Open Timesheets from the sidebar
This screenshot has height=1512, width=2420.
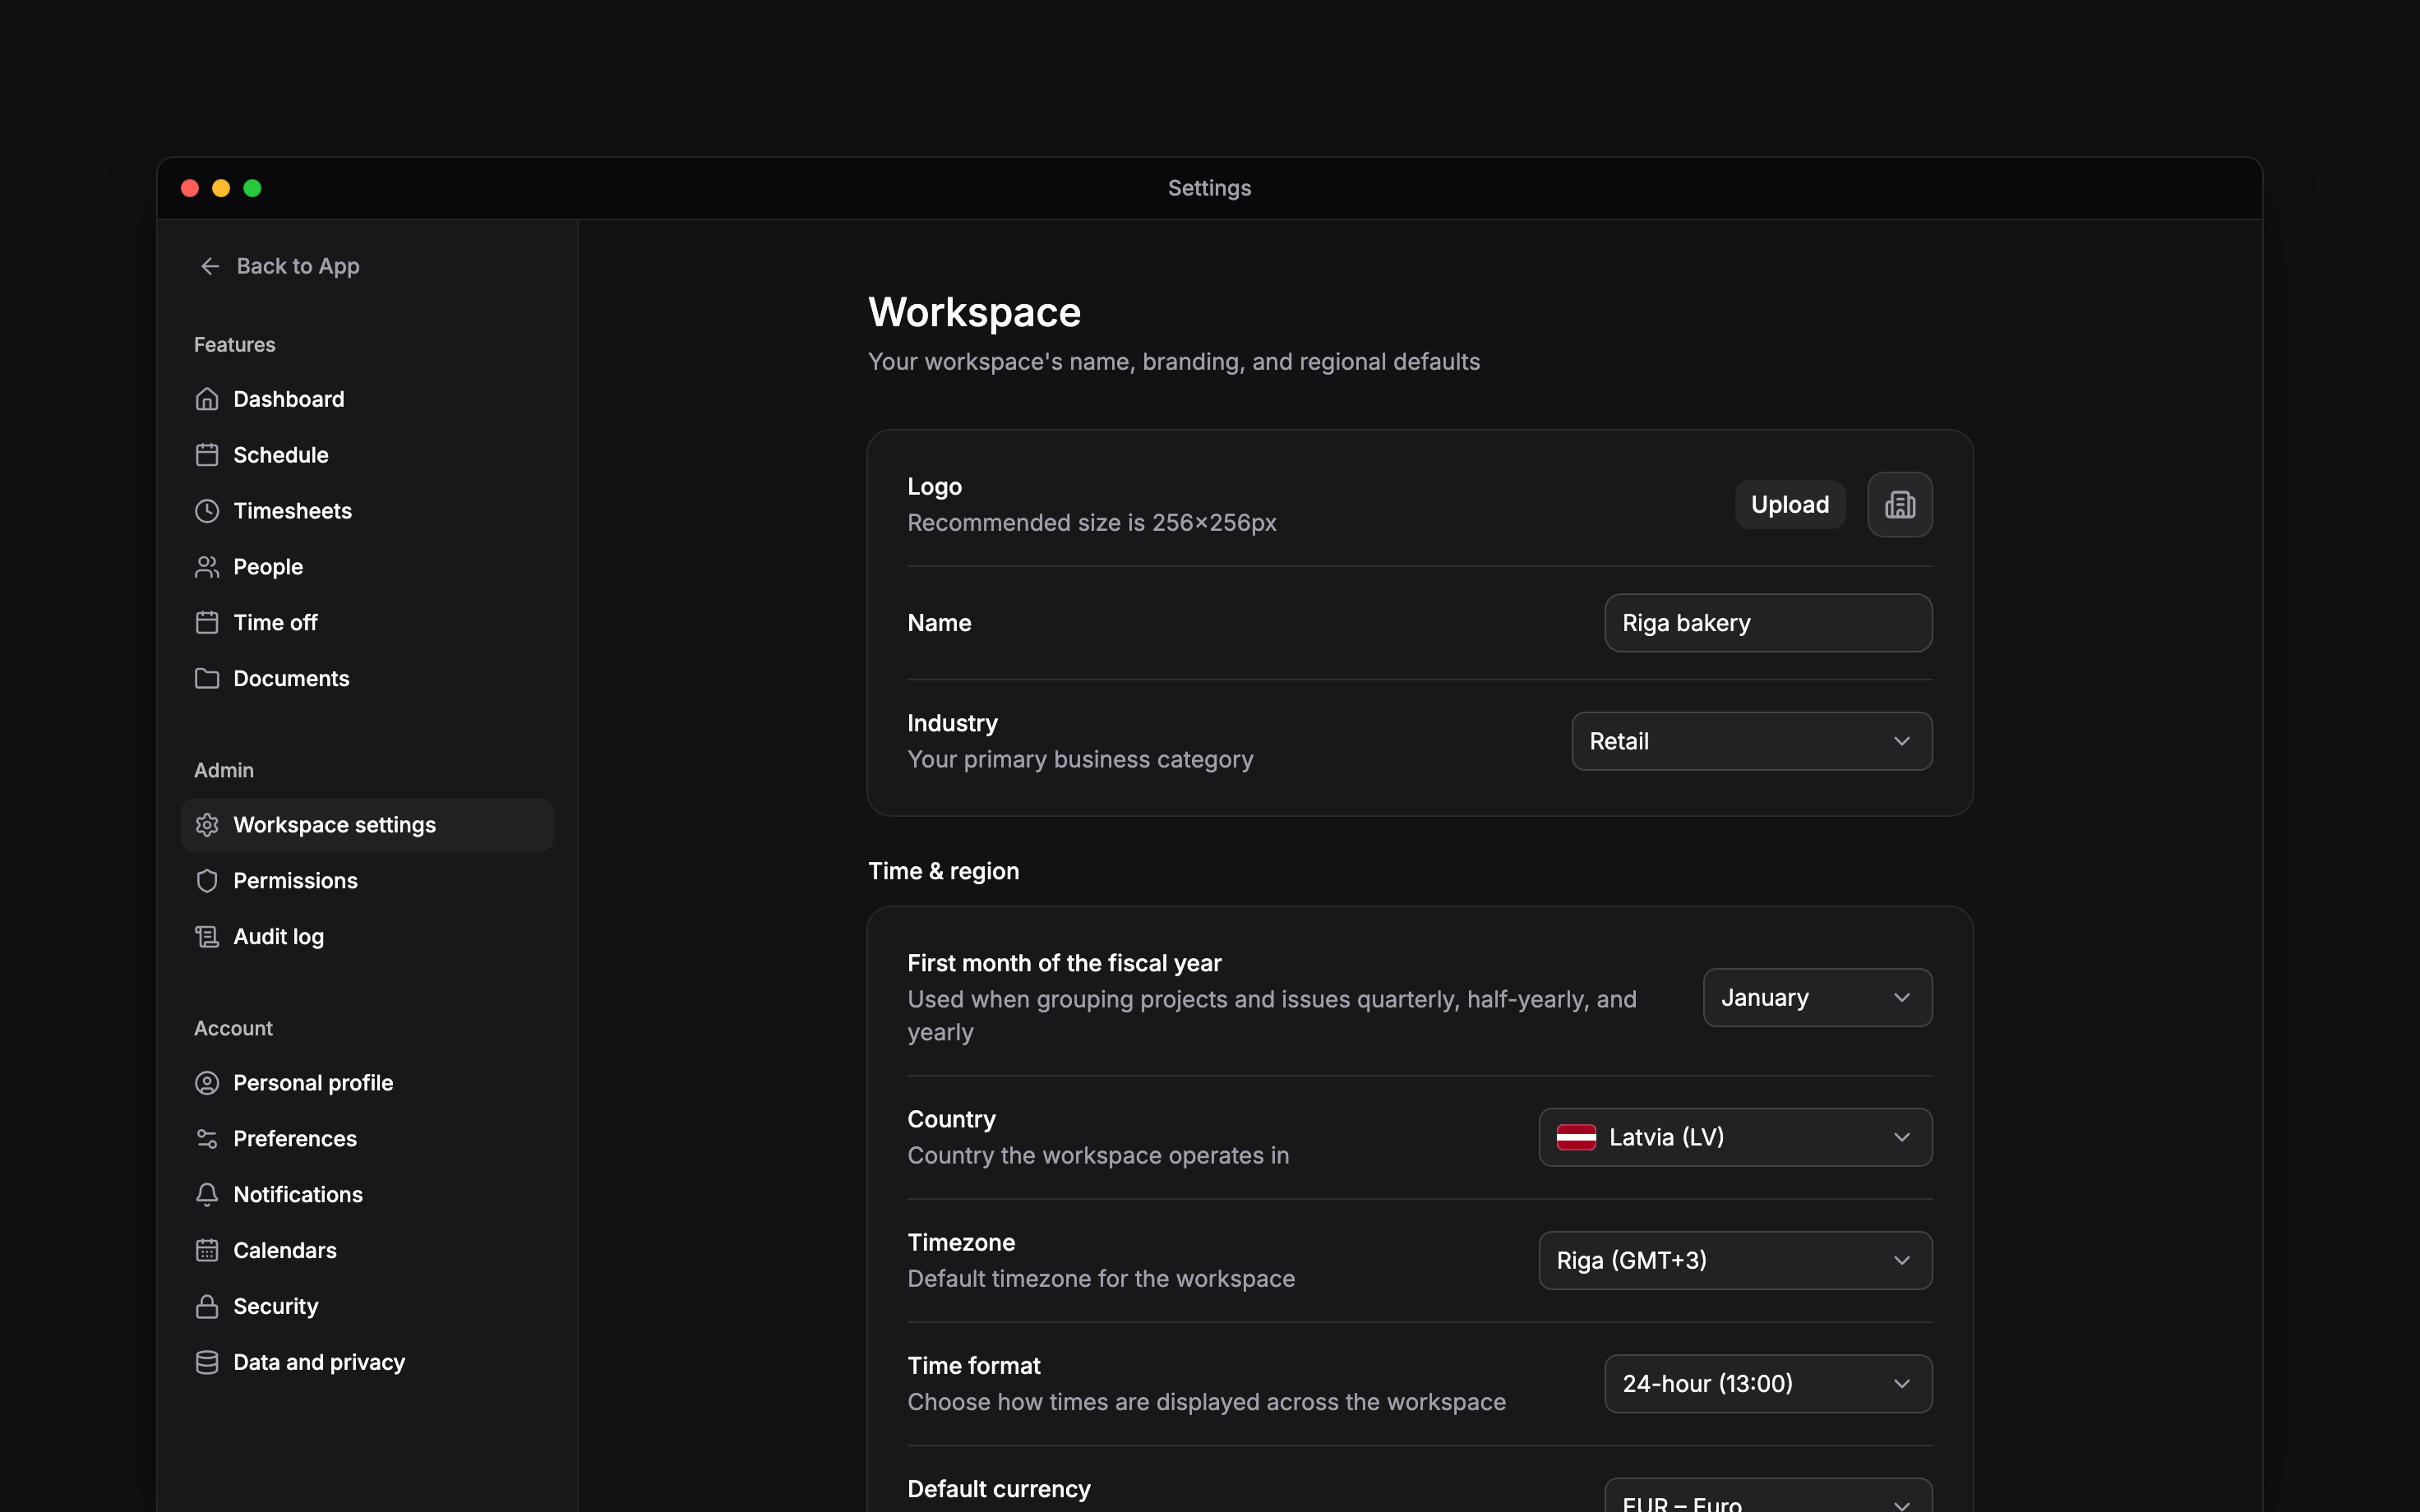coord(367,511)
